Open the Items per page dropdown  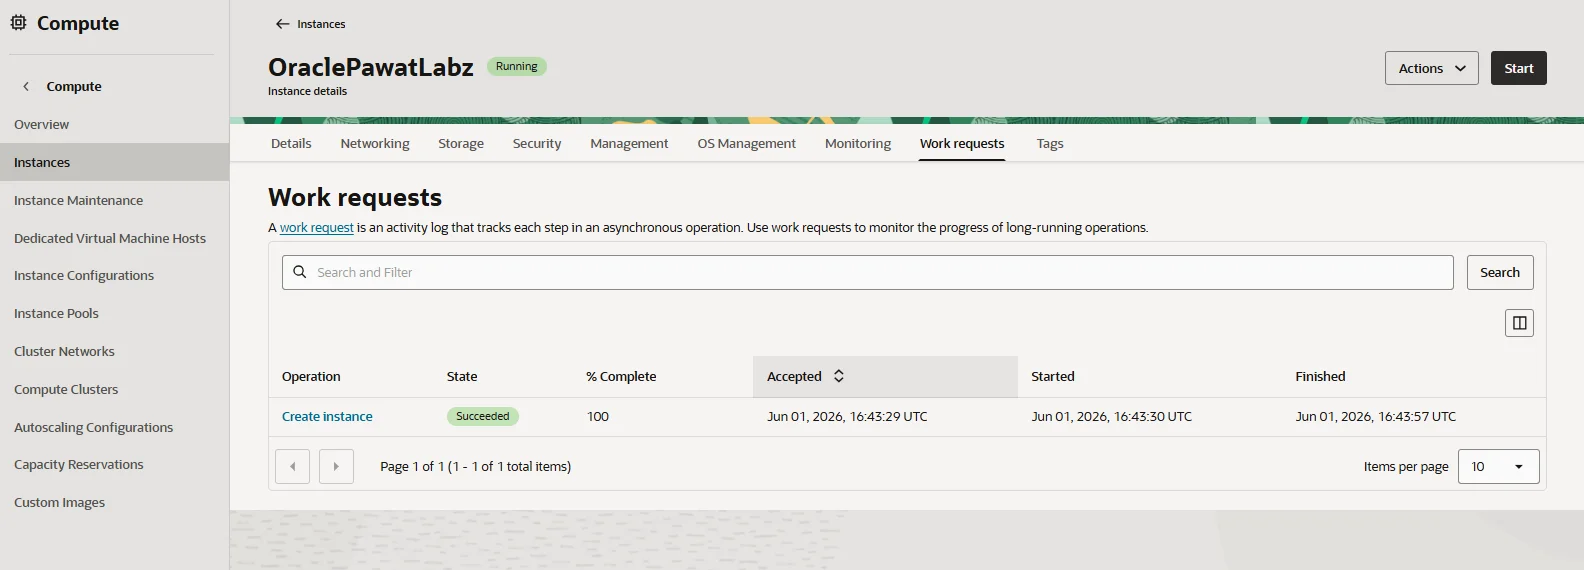tap(1498, 467)
